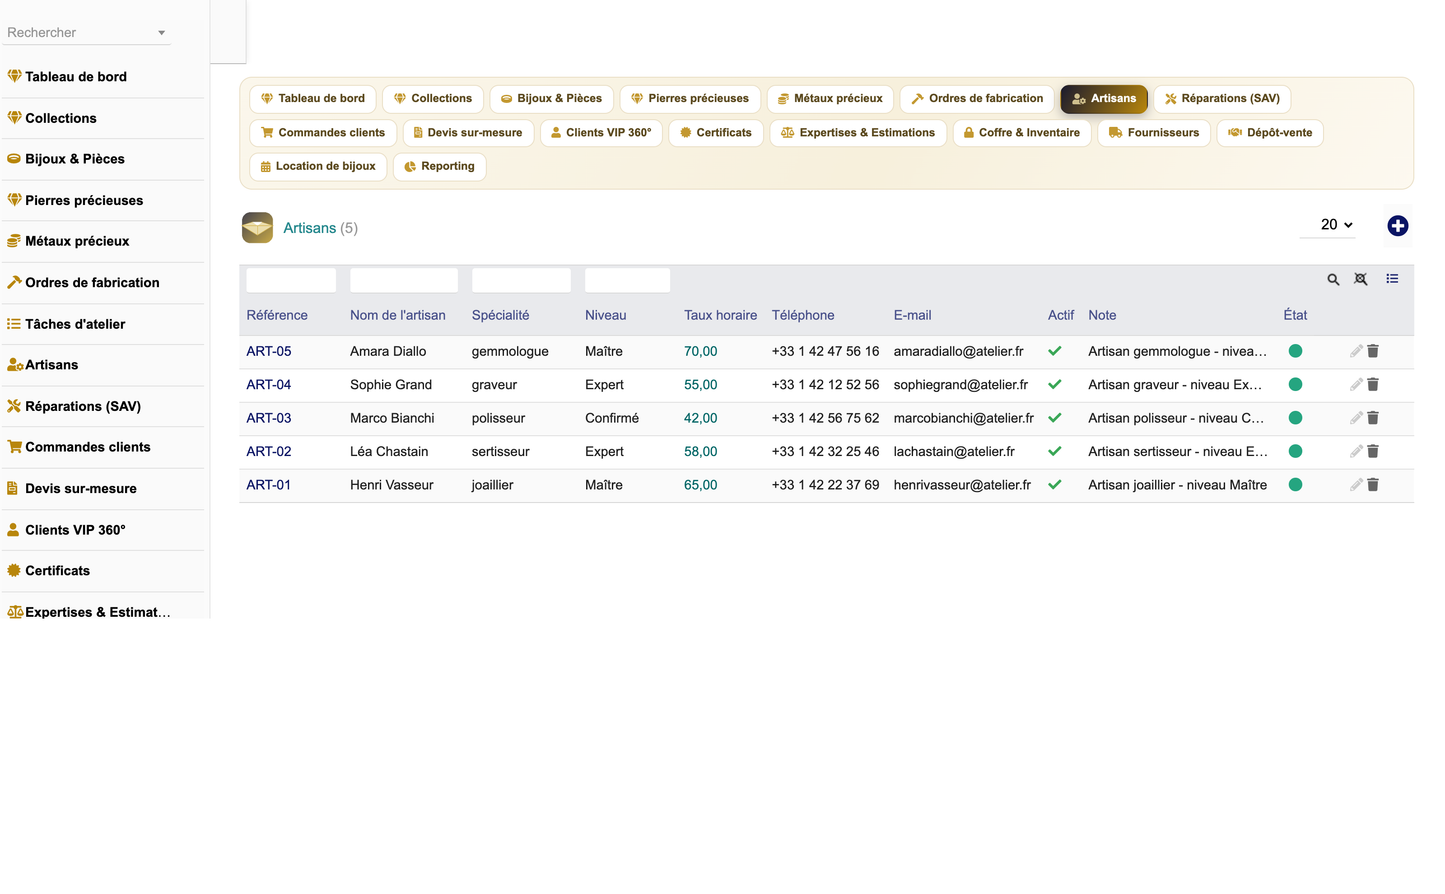Click the search magnifier icon in table header

tap(1333, 280)
